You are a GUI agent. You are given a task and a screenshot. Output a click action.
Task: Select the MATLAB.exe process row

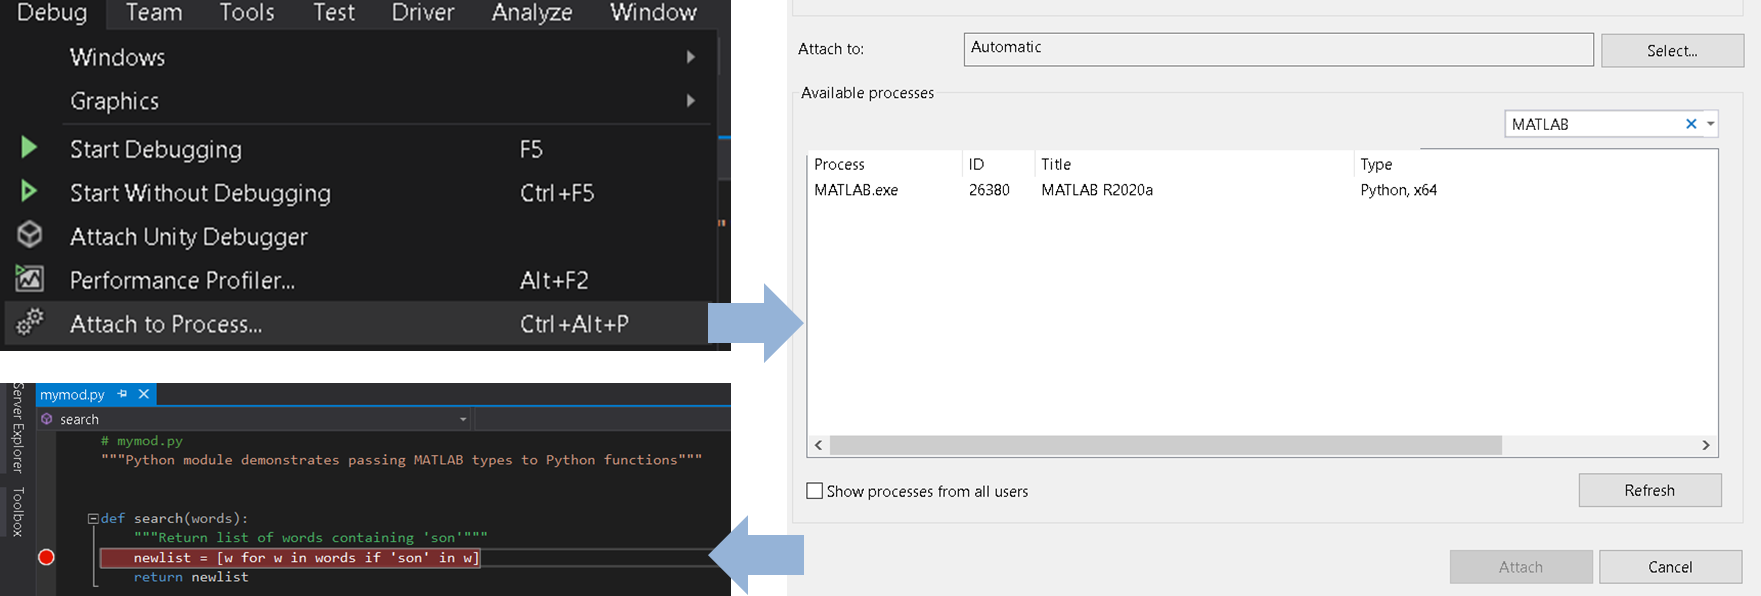point(1262,190)
